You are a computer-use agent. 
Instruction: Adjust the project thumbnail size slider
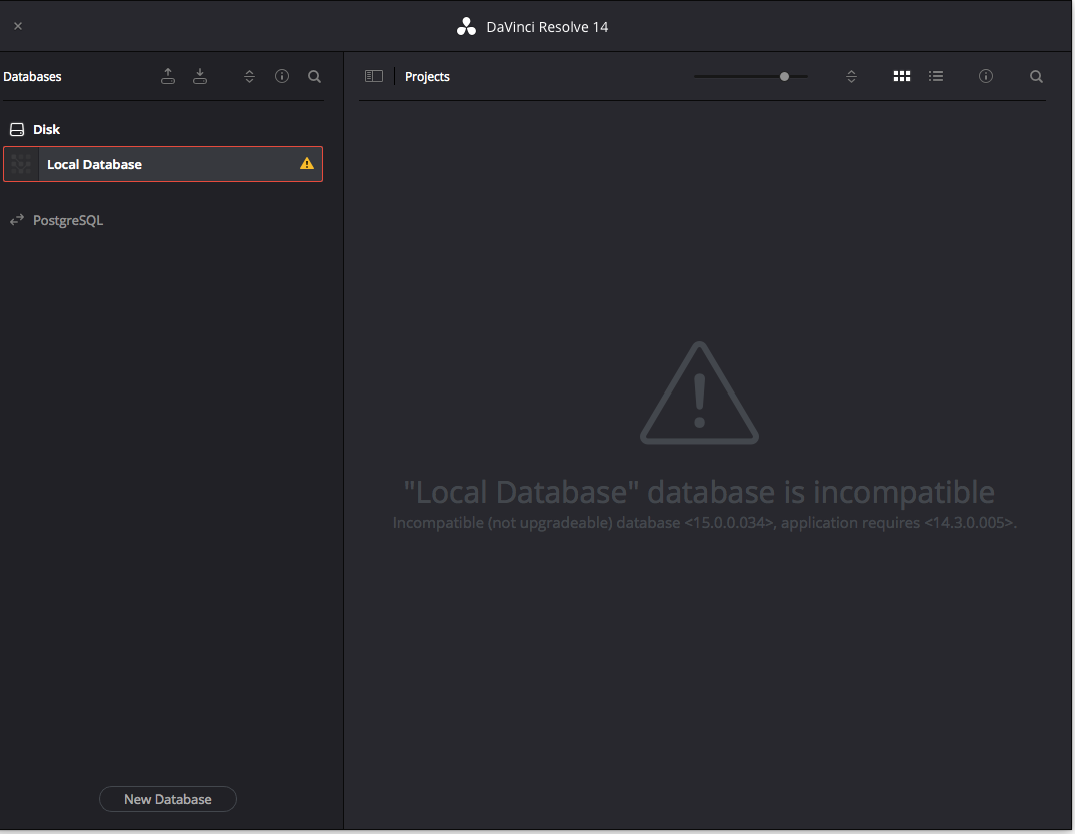(784, 76)
